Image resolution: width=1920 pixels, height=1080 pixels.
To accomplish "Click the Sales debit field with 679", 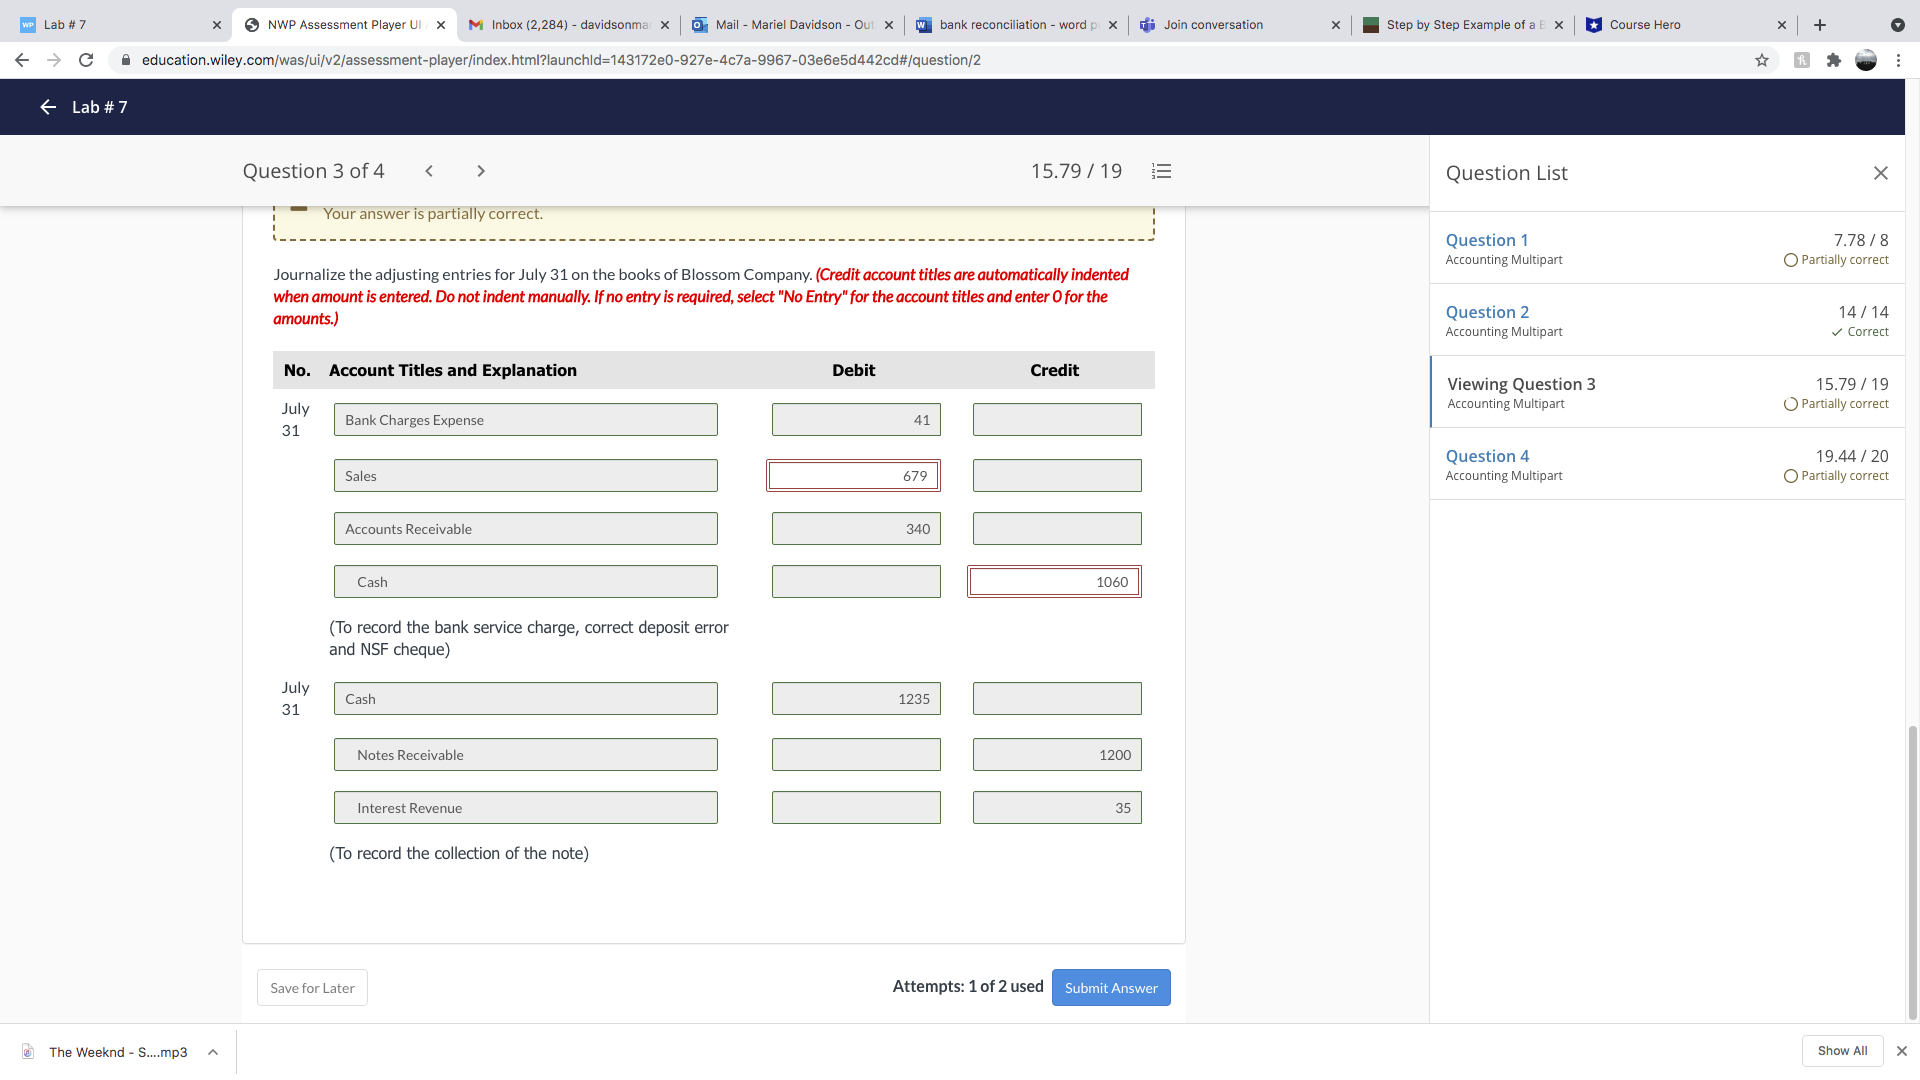I will coord(853,476).
